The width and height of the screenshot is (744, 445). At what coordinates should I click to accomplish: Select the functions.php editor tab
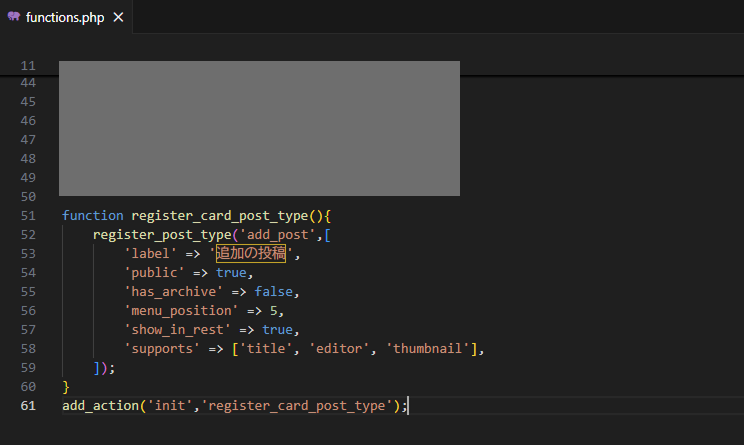[x=65, y=17]
